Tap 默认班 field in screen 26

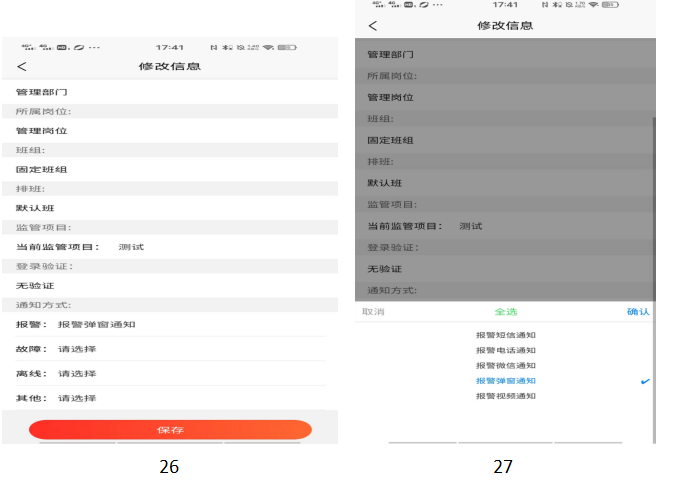tap(170, 208)
